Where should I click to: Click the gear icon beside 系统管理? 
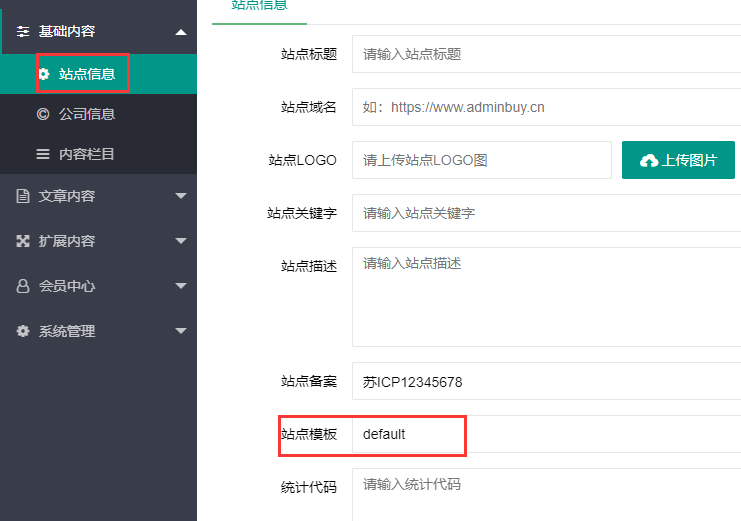tap(23, 331)
